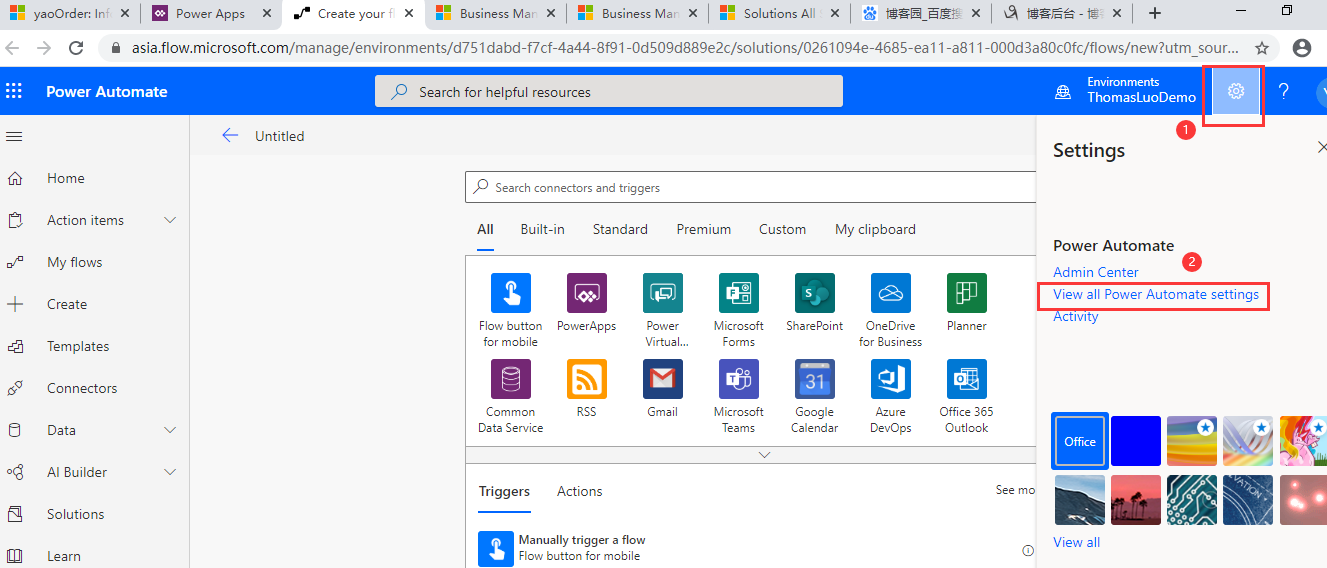
Task: Select the palm trees sunset theme
Action: (x=1136, y=500)
